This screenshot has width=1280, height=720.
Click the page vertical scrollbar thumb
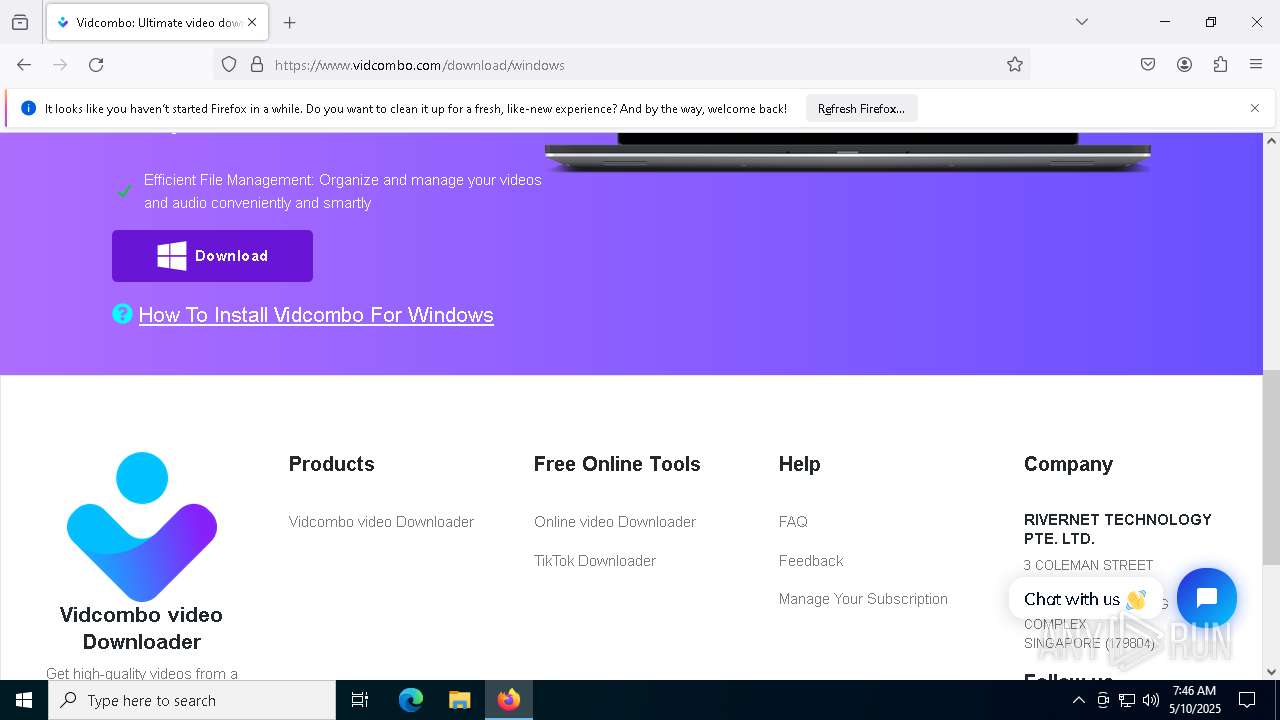point(1271,468)
